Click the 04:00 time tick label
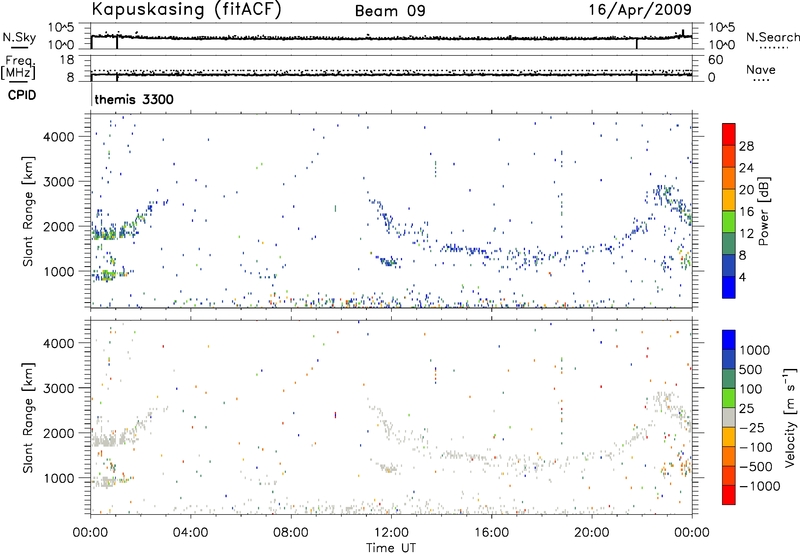The height and width of the screenshot is (554, 800). (190, 533)
